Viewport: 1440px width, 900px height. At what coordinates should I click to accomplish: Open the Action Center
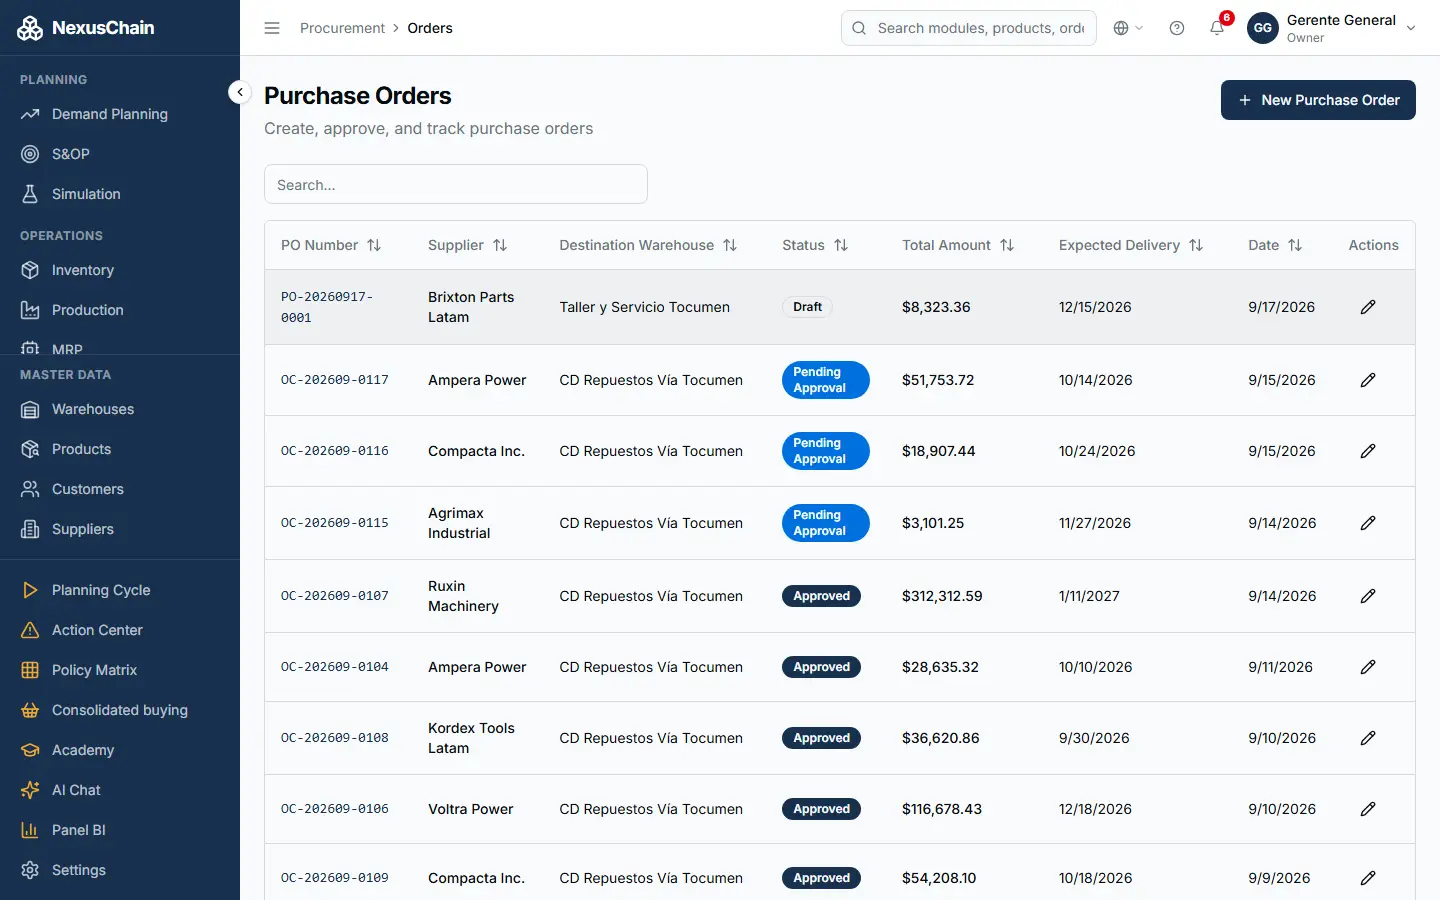pos(97,630)
